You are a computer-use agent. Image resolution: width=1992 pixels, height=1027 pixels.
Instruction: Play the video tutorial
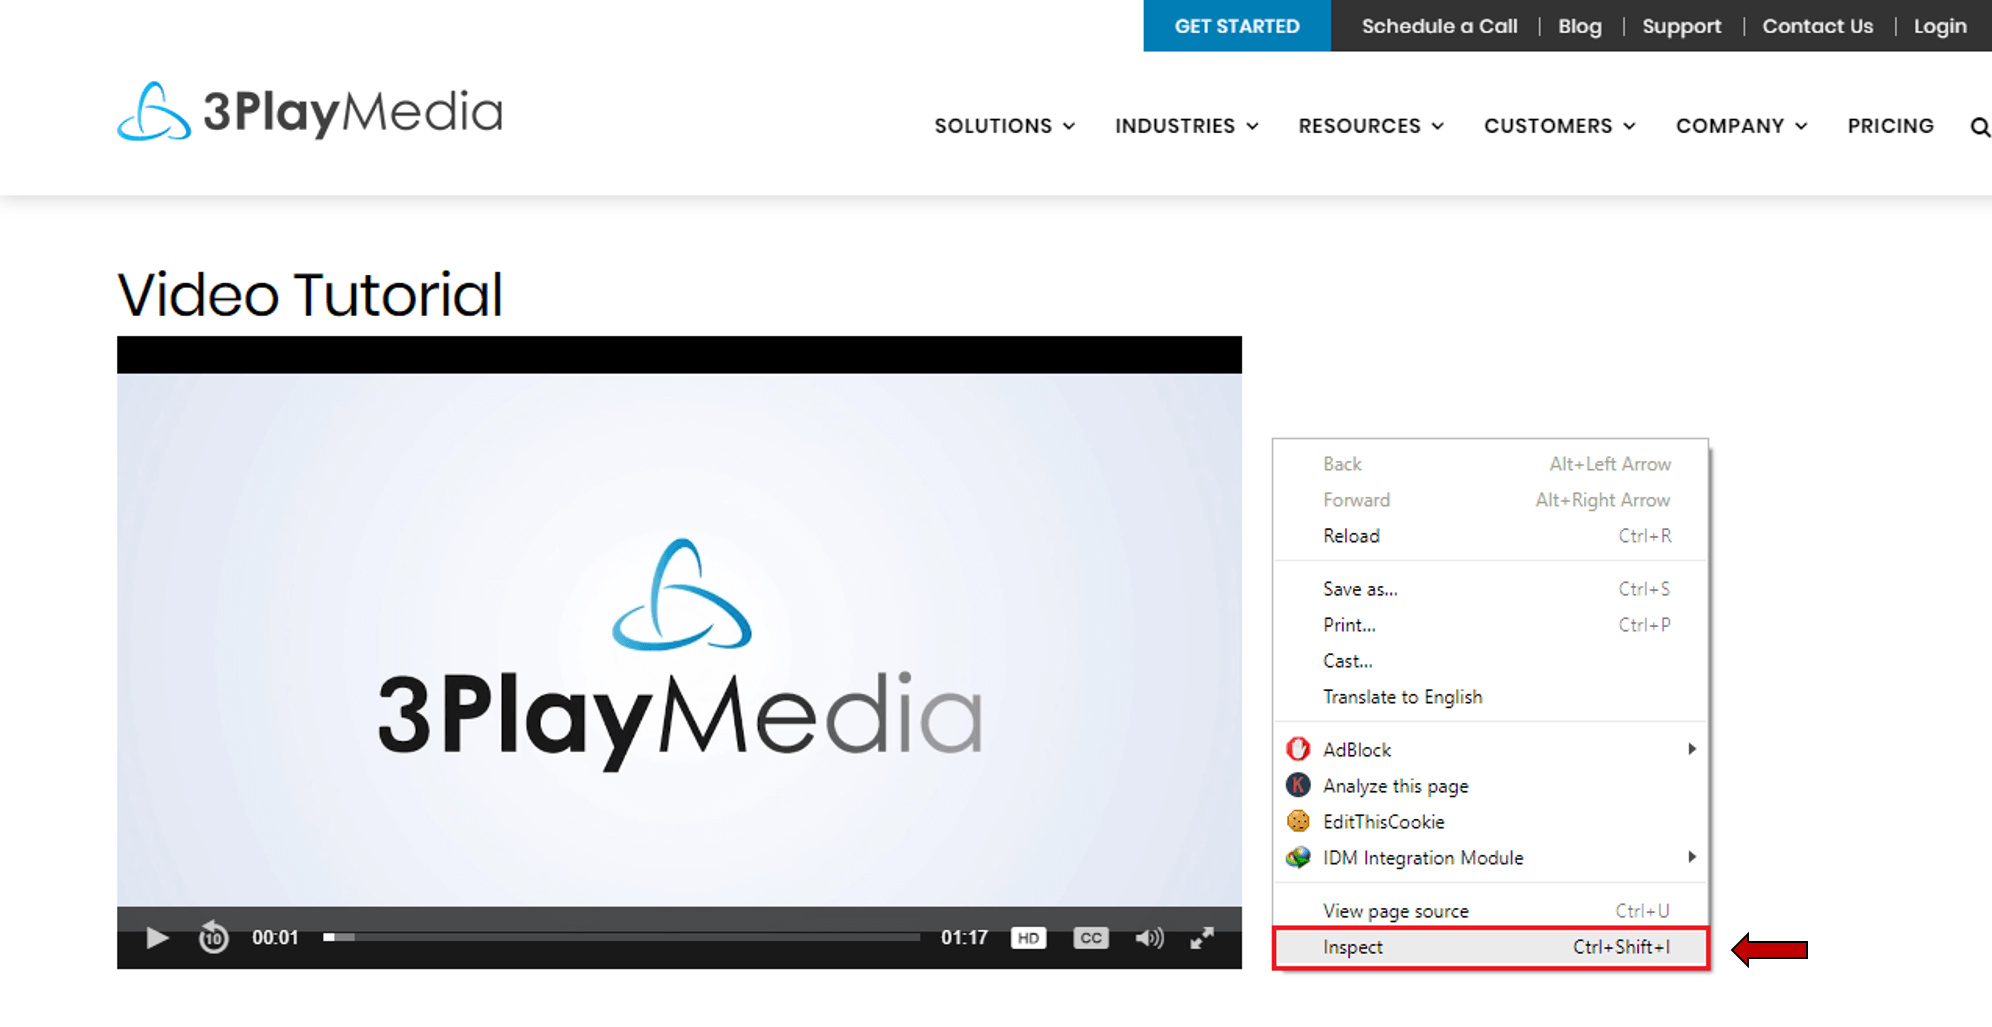pos(157,938)
